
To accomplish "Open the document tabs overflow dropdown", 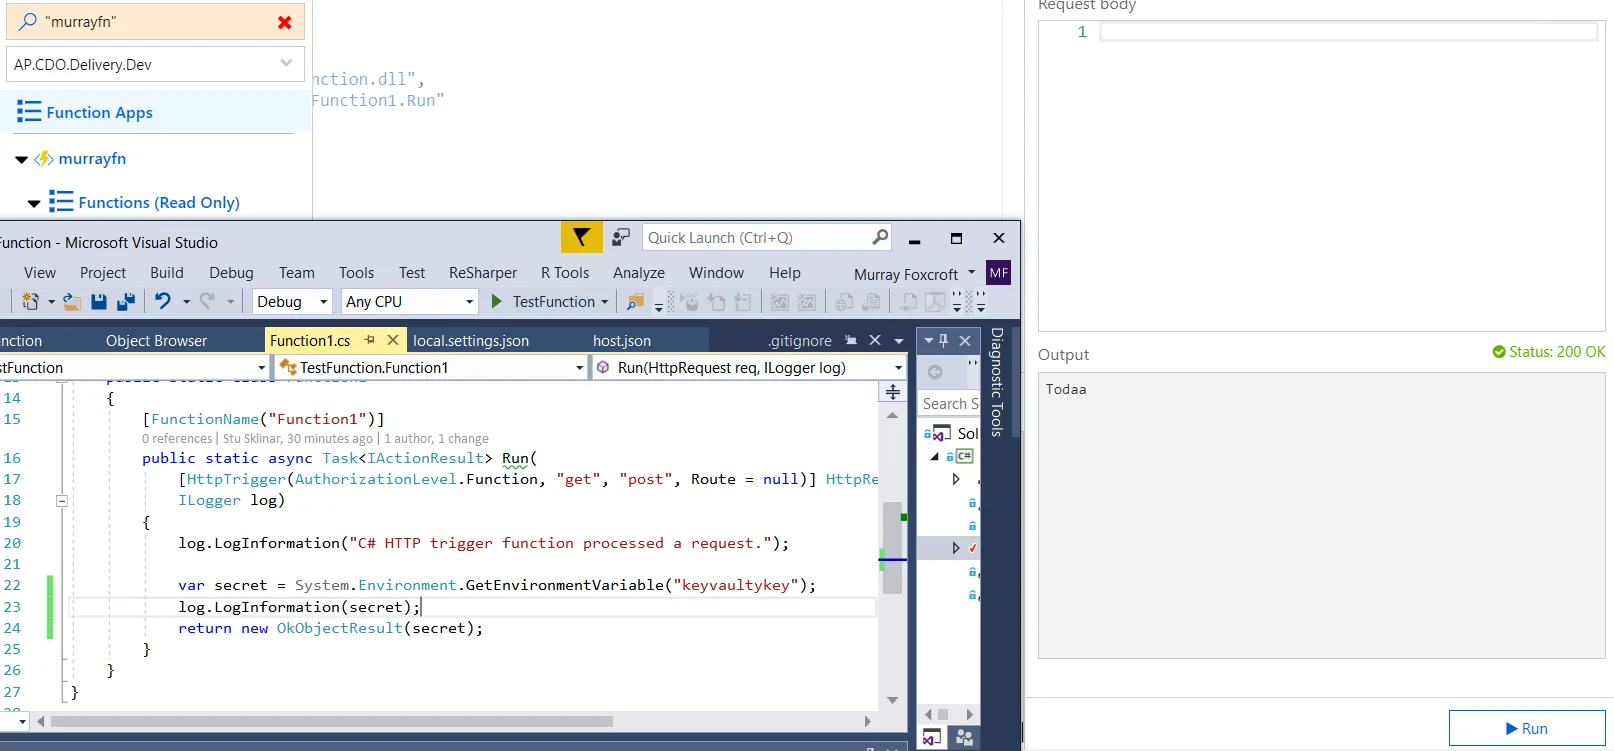I will [898, 341].
